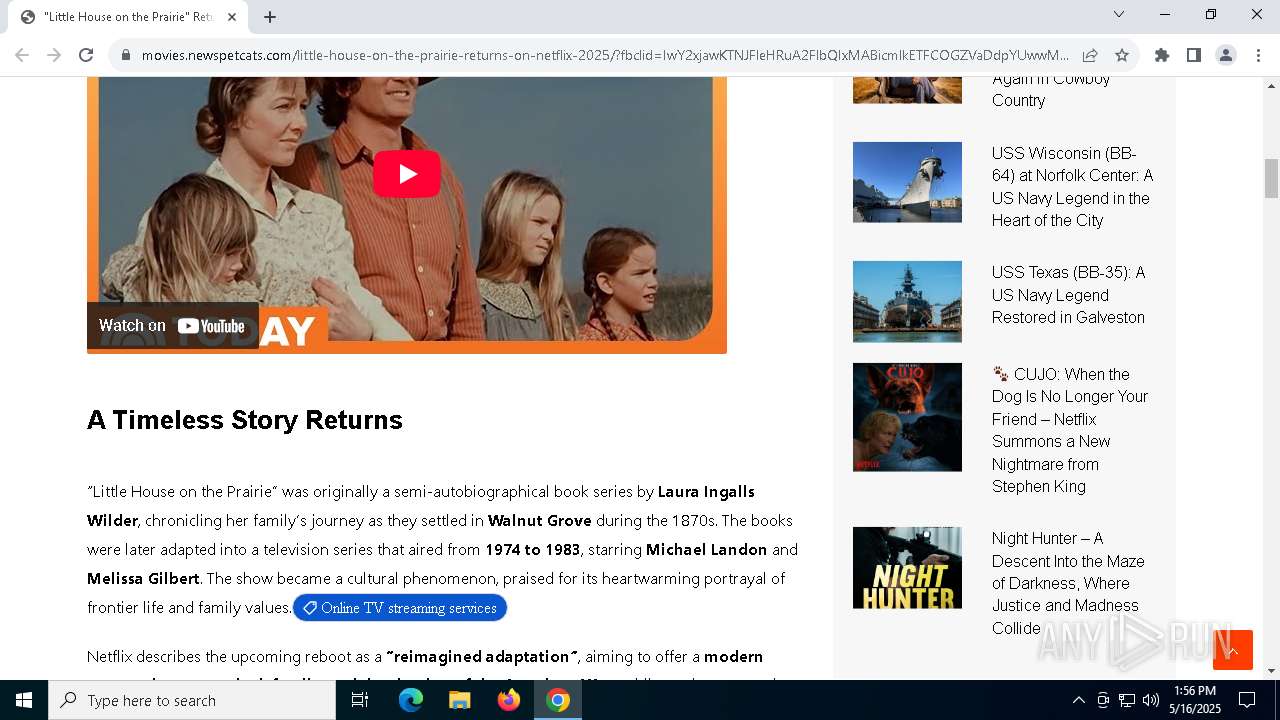Open File Explorer from the taskbar
This screenshot has width=1280, height=720.
click(460, 700)
